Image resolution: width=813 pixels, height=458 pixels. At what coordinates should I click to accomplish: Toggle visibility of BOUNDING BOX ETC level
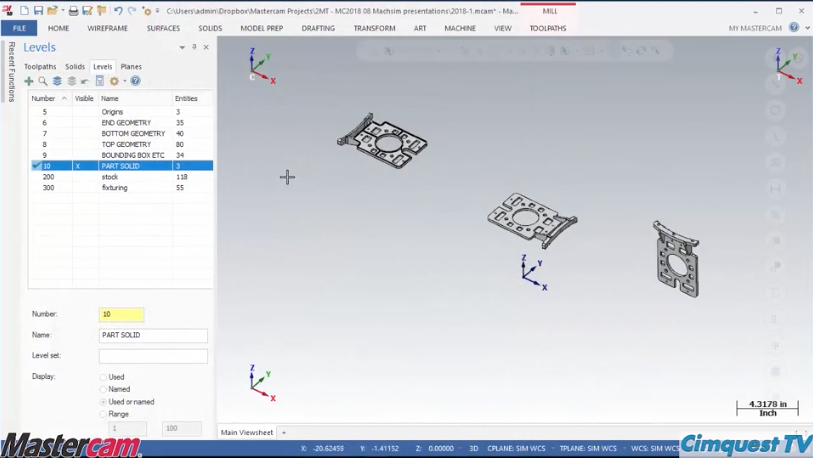[85, 155]
